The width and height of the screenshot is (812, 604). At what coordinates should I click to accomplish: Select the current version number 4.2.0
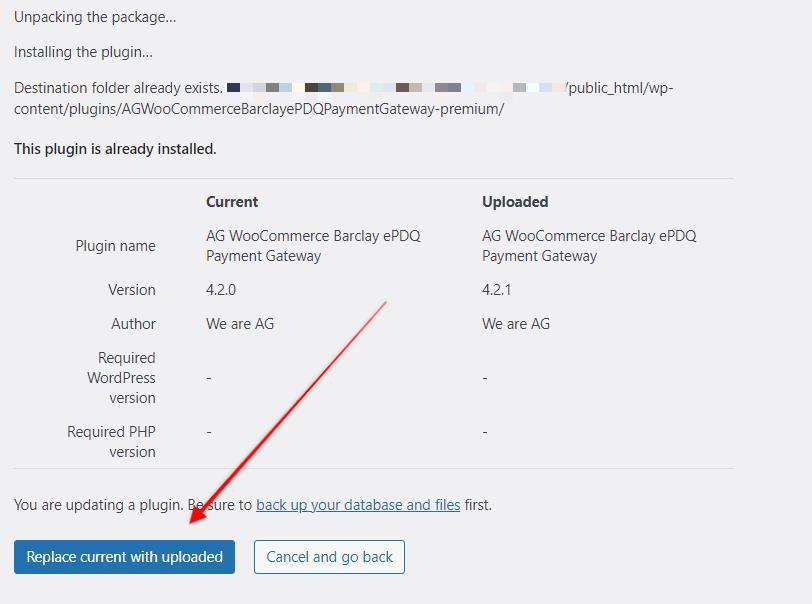(221, 290)
